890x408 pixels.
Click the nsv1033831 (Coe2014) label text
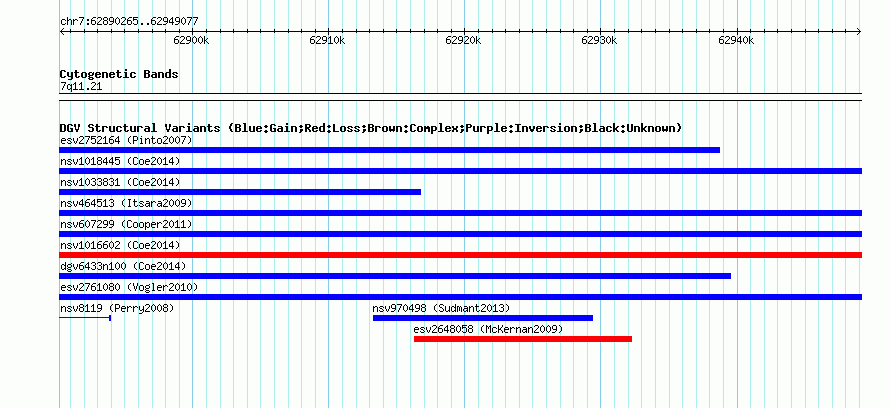120,182
